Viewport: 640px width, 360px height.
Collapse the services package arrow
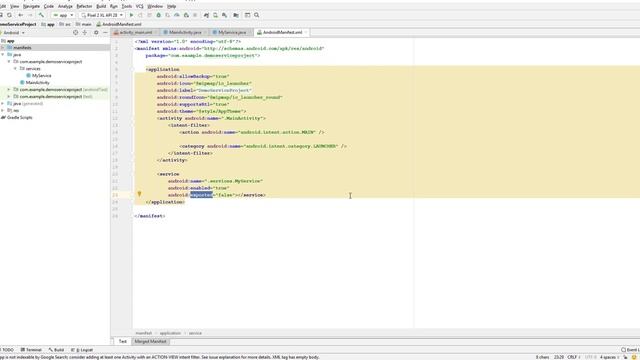pyautogui.click(x=16, y=69)
